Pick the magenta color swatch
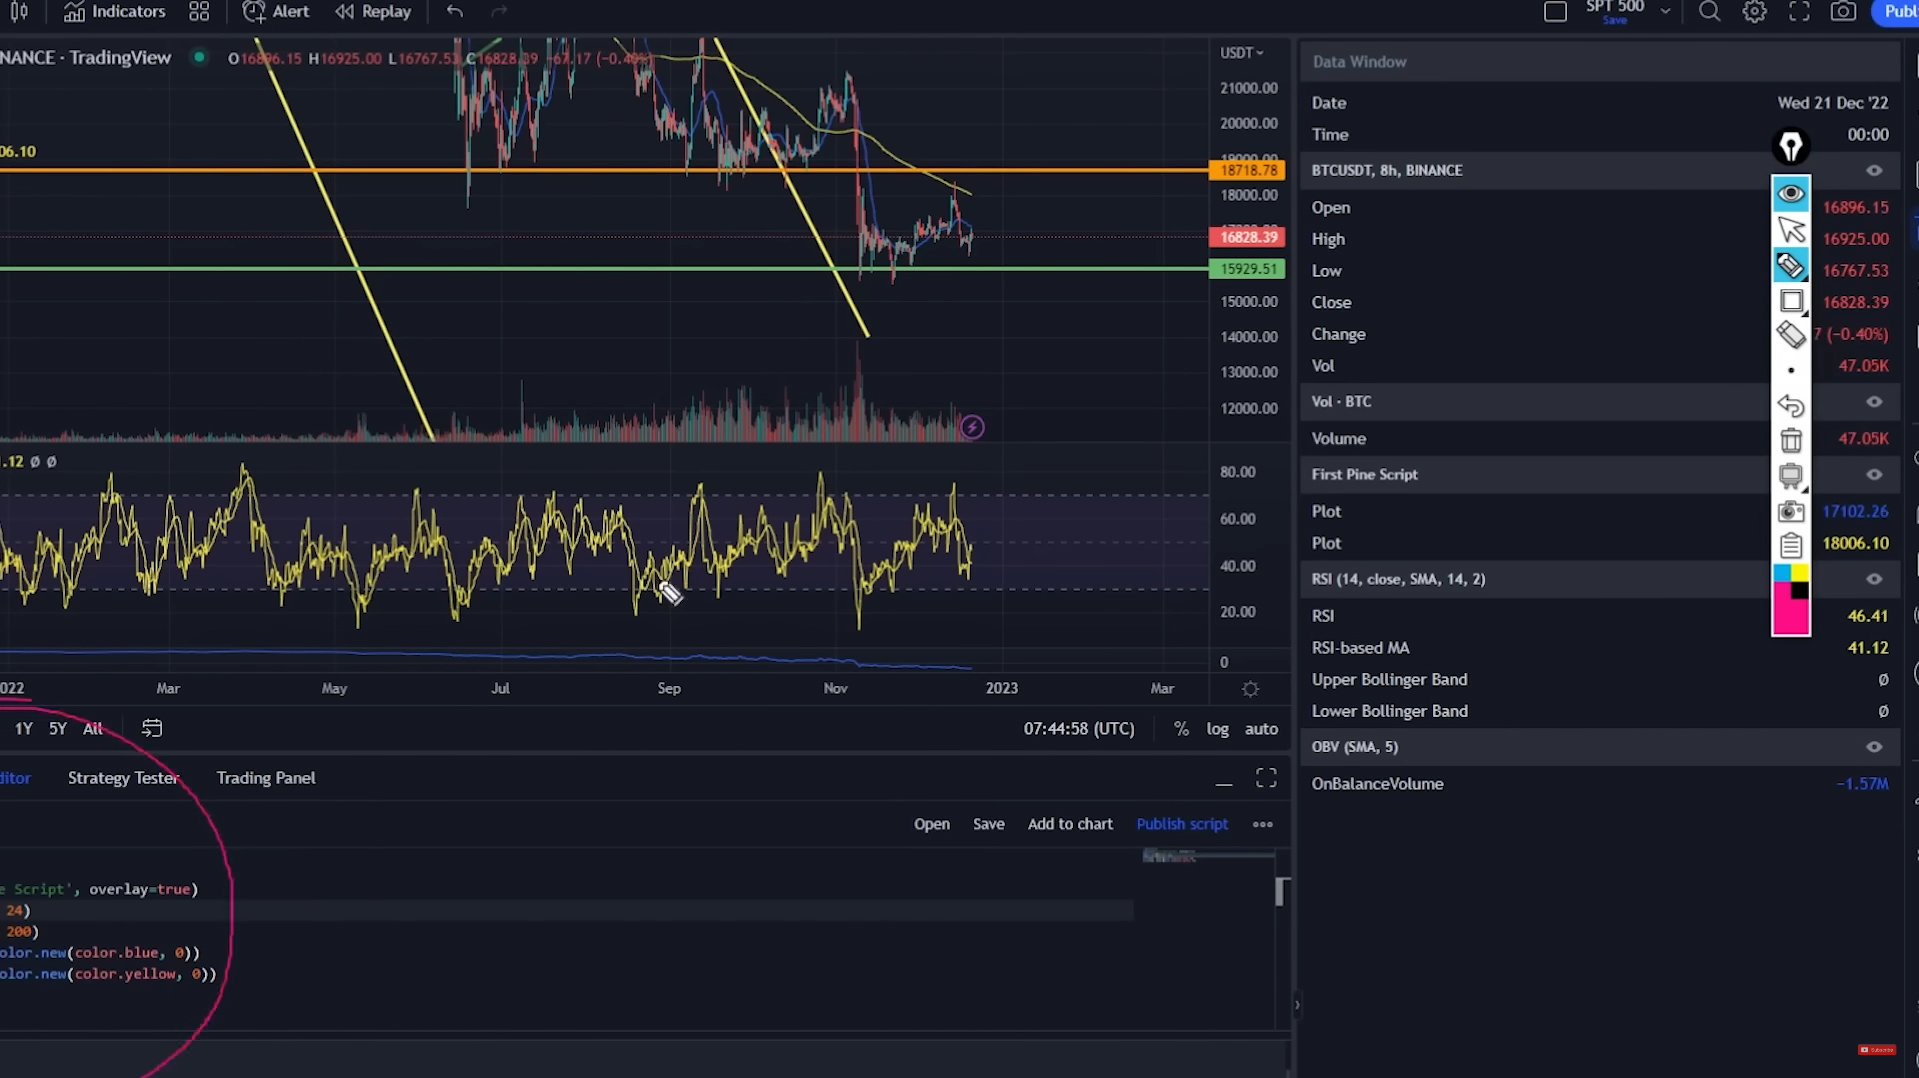This screenshot has width=1919, height=1078. pos(1790,615)
